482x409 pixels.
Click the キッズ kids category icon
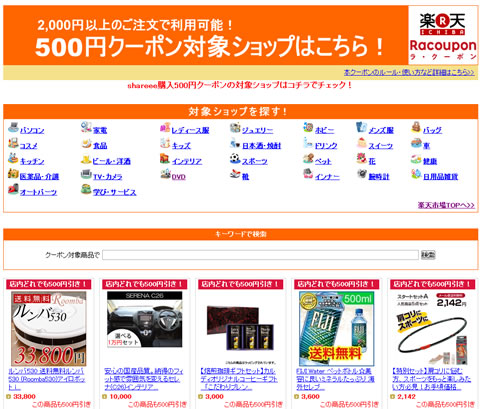165,143
